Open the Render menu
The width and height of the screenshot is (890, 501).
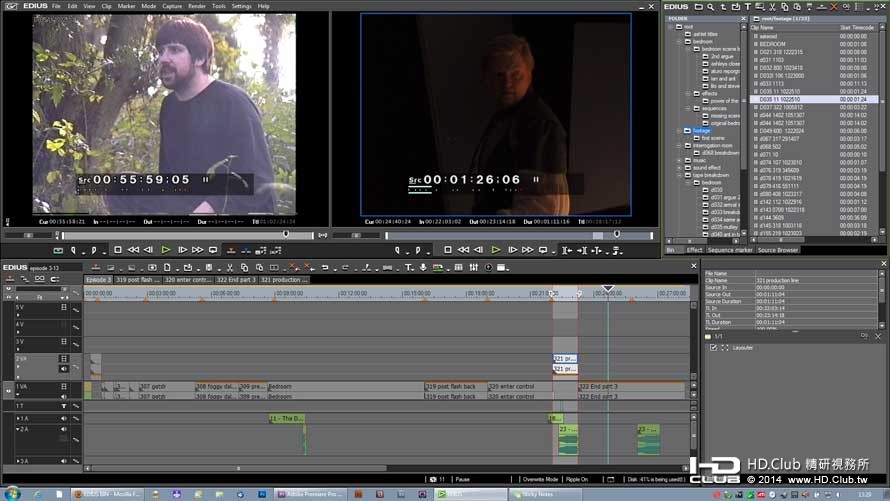pos(197,6)
